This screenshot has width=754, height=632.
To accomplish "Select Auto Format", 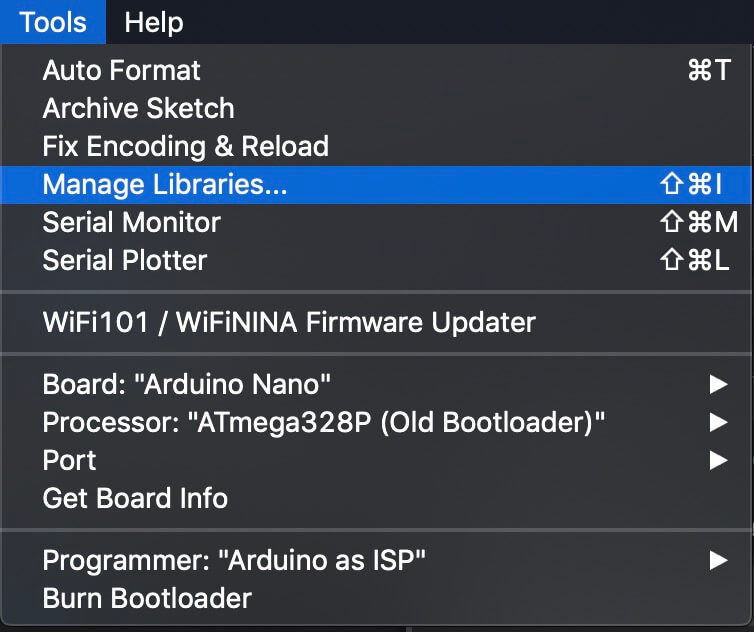I will (x=376, y=70).
